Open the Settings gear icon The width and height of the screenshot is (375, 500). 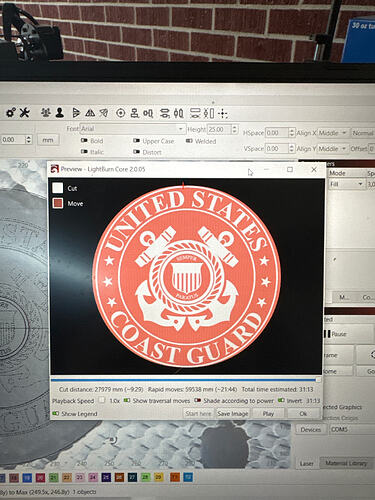click(x=11, y=113)
